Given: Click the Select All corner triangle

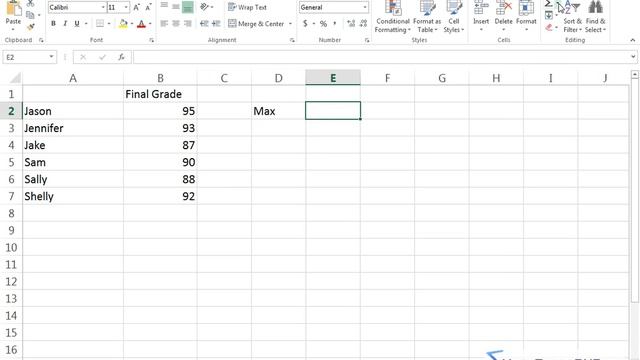Looking at the screenshot, I should coord(15,78).
